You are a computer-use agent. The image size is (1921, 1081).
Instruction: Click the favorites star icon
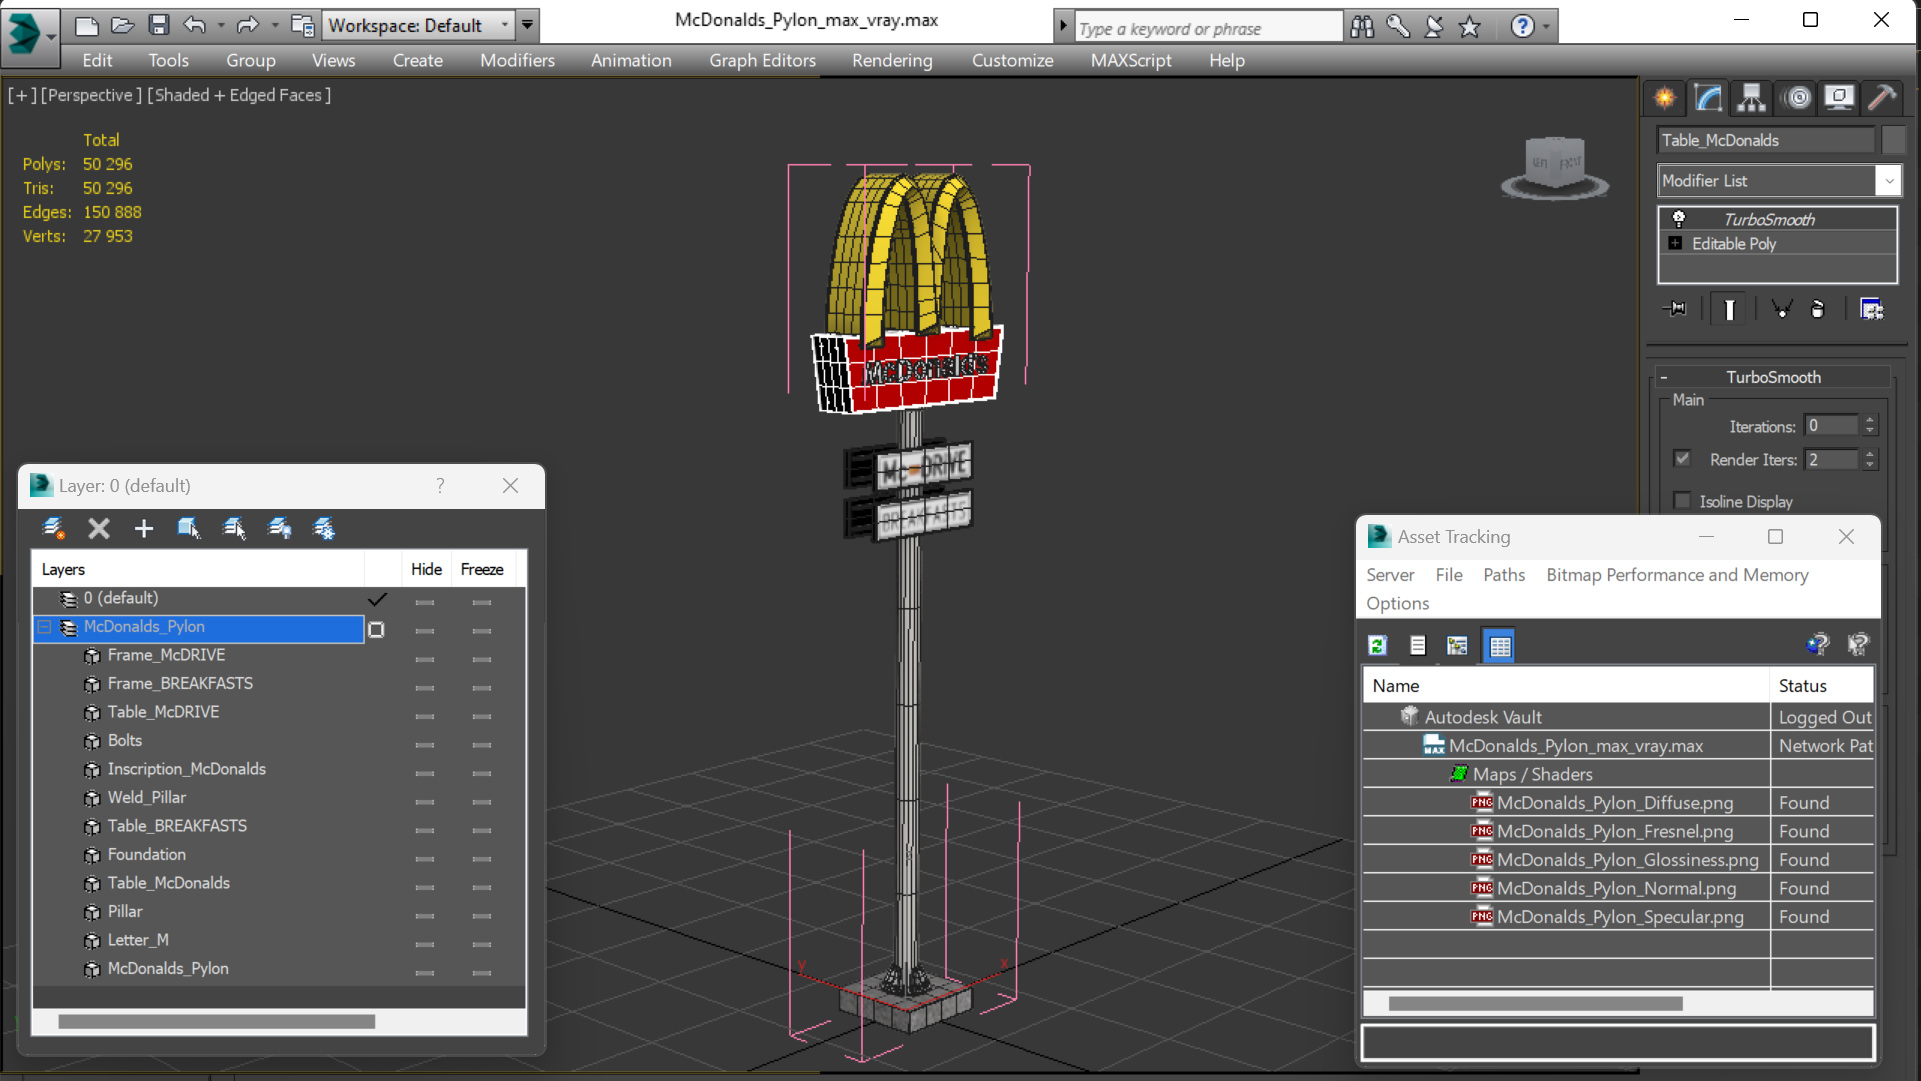point(1469,27)
